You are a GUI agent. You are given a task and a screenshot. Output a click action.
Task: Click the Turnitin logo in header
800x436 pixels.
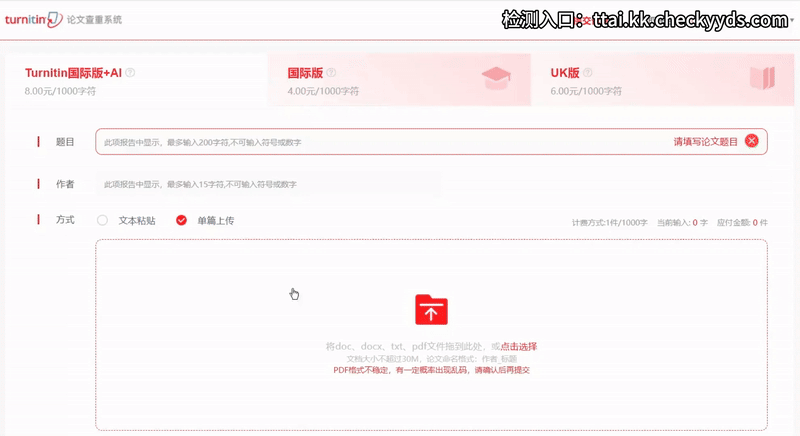tap(33, 19)
